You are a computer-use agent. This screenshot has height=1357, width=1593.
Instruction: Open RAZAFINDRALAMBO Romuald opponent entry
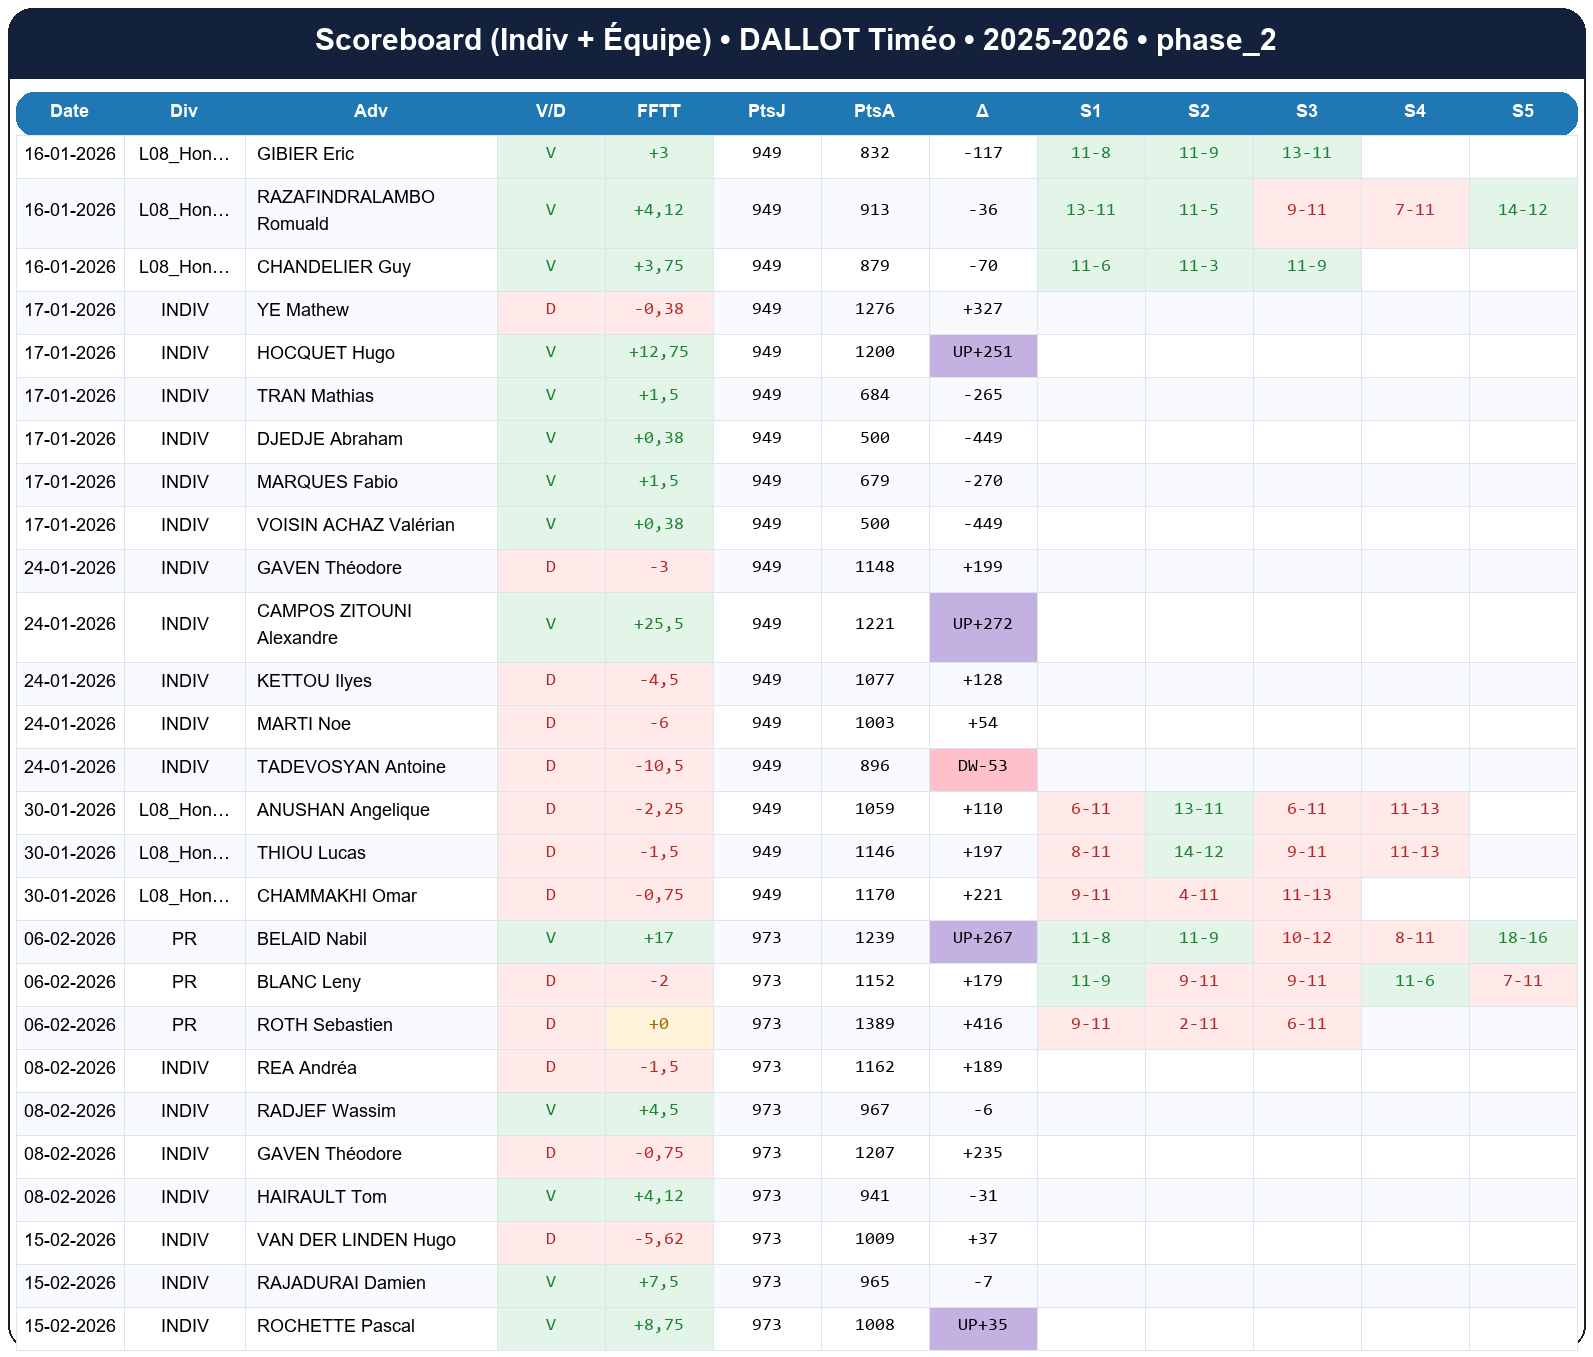point(345,210)
